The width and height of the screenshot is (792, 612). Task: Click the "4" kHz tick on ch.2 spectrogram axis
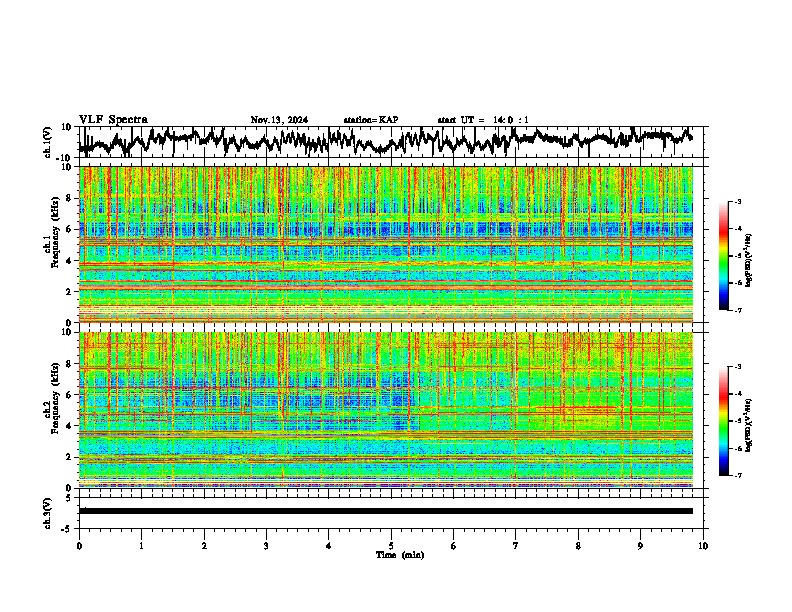(70, 426)
